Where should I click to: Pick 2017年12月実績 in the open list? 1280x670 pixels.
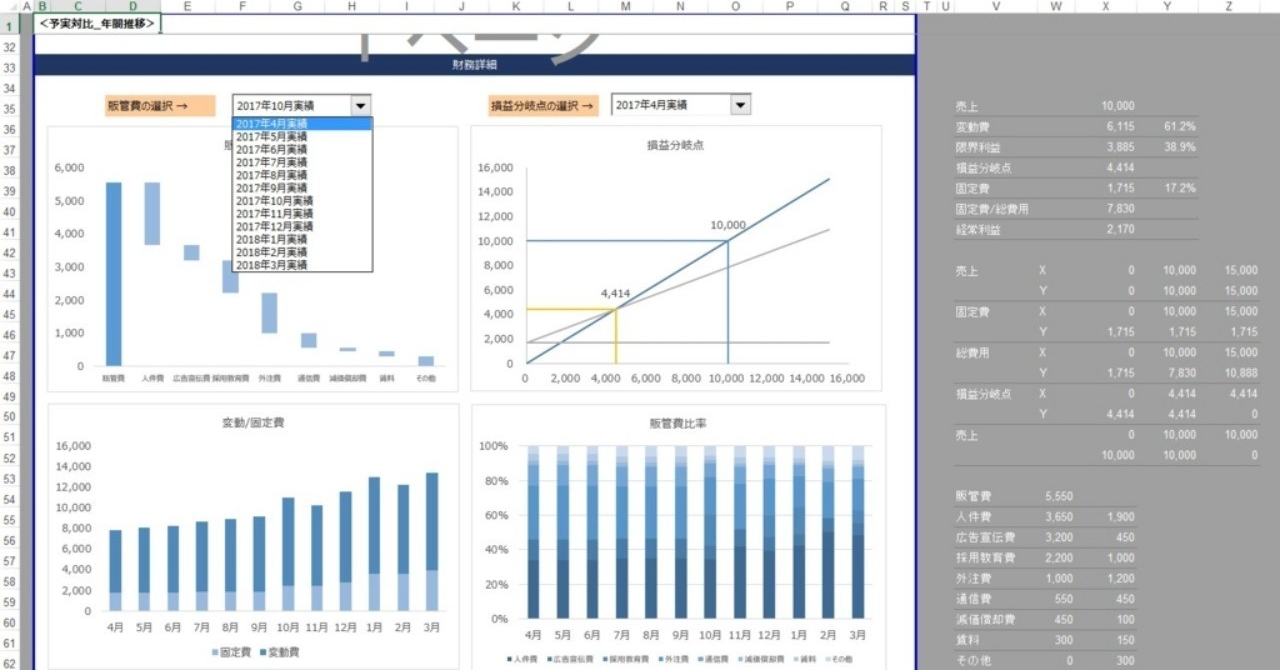click(302, 227)
